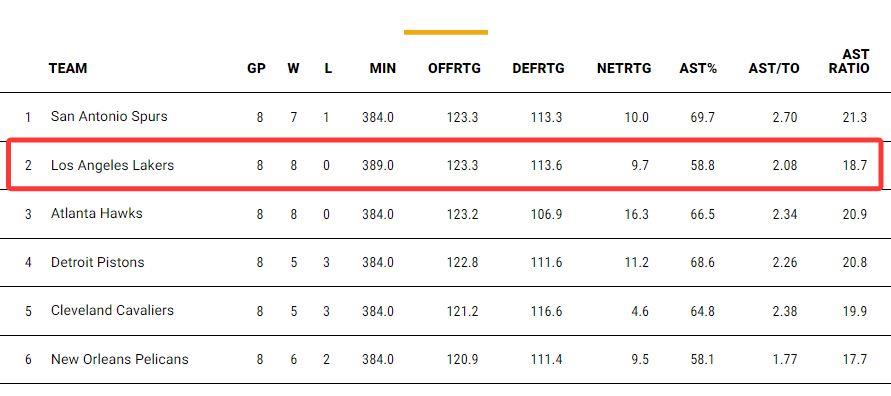Image resolution: width=891 pixels, height=396 pixels.
Task: Click the L losses column header
Action: click(328, 69)
